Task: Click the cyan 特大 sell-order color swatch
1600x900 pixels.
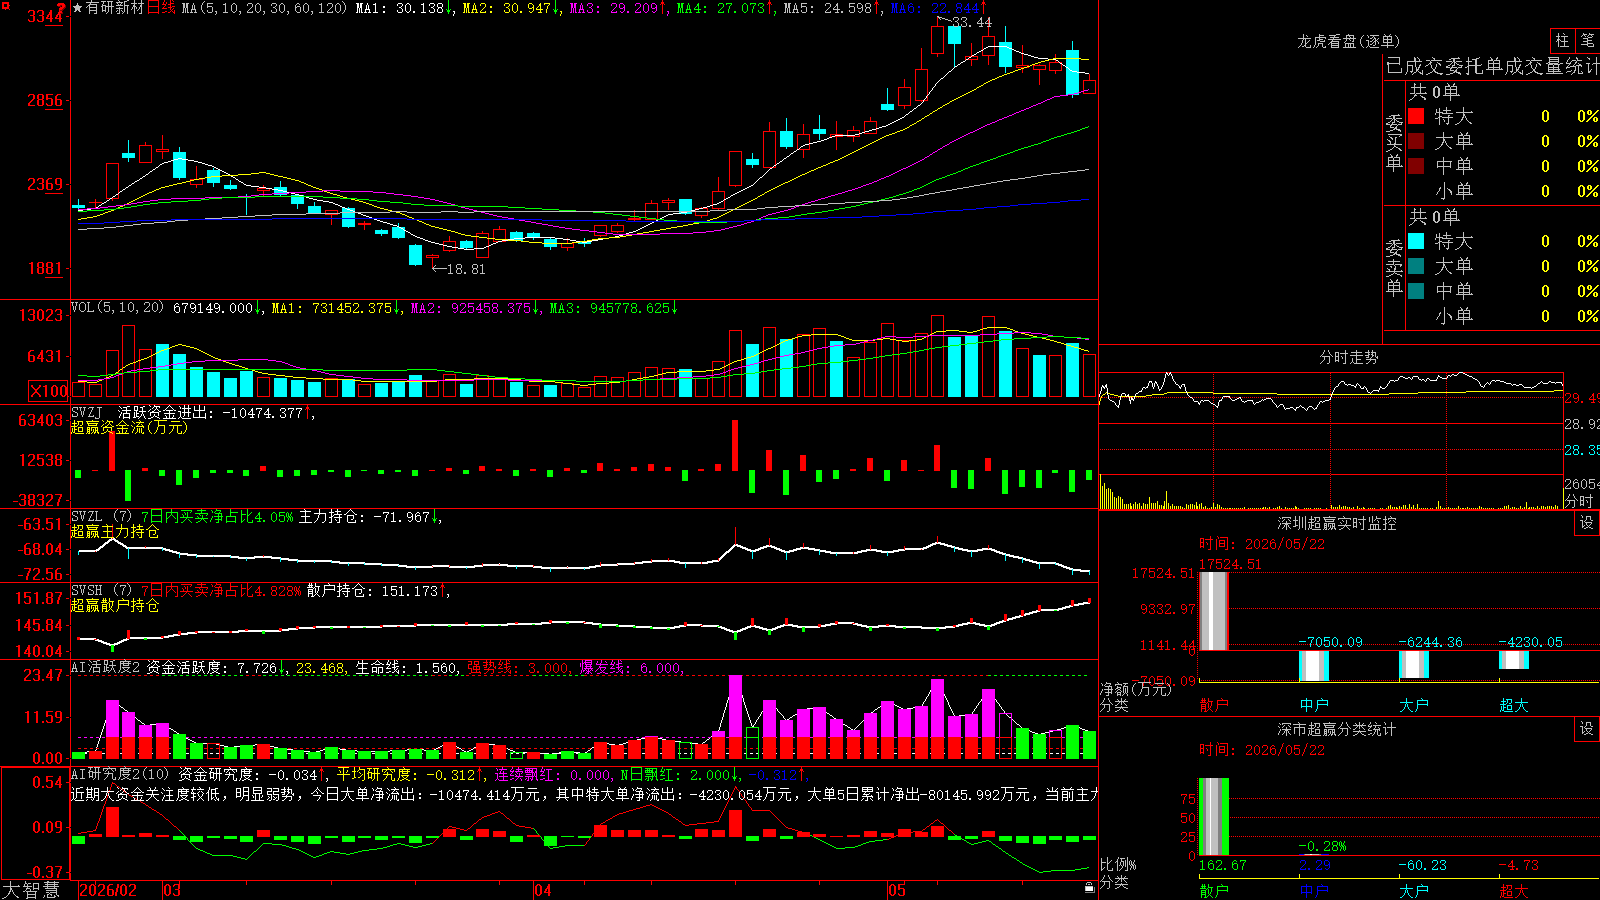Action: click(x=1416, y=241)
